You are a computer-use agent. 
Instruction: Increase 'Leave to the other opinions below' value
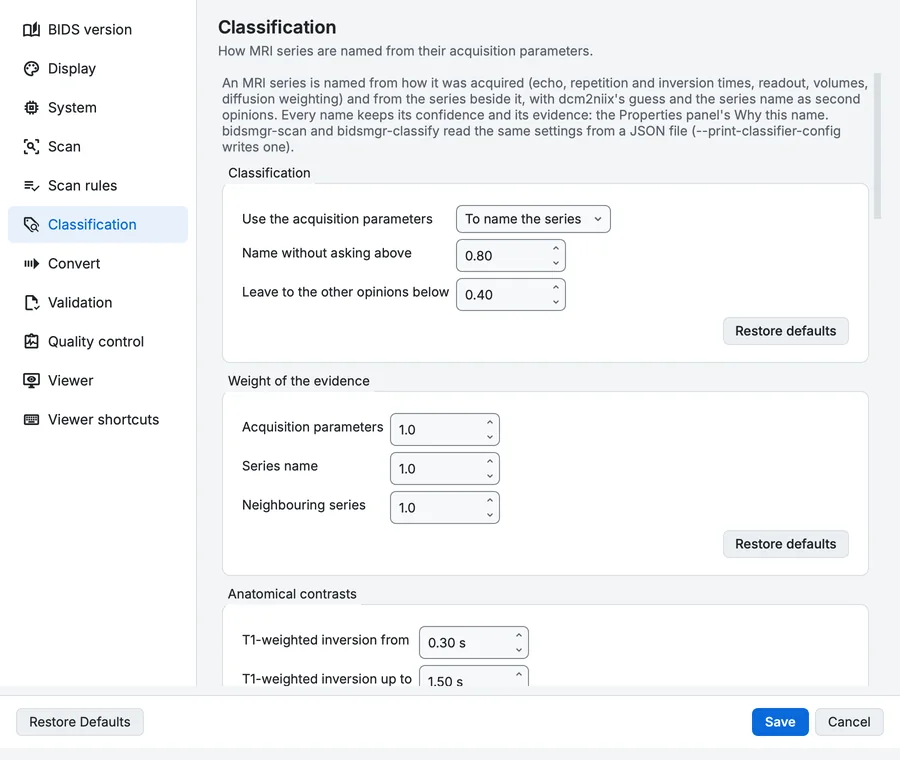(556, 288)
